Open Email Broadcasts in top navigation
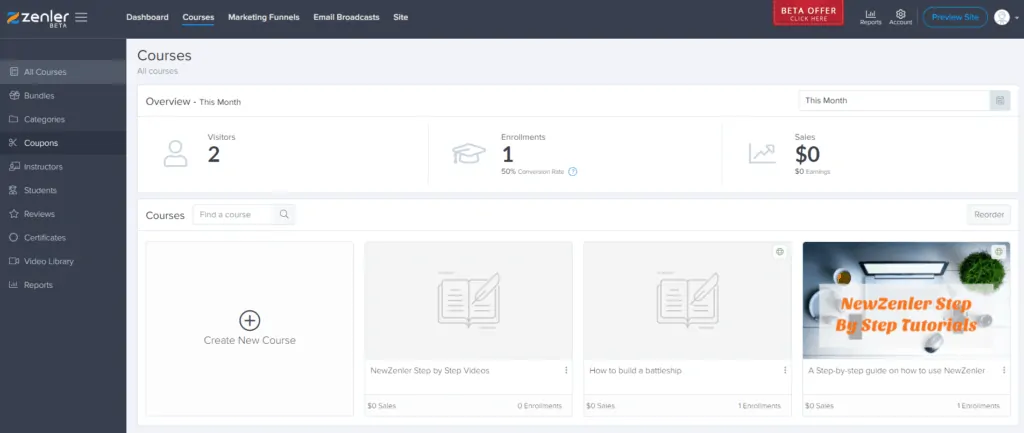Viewport: 1024px width, 433px height. [x=346, y=17]
